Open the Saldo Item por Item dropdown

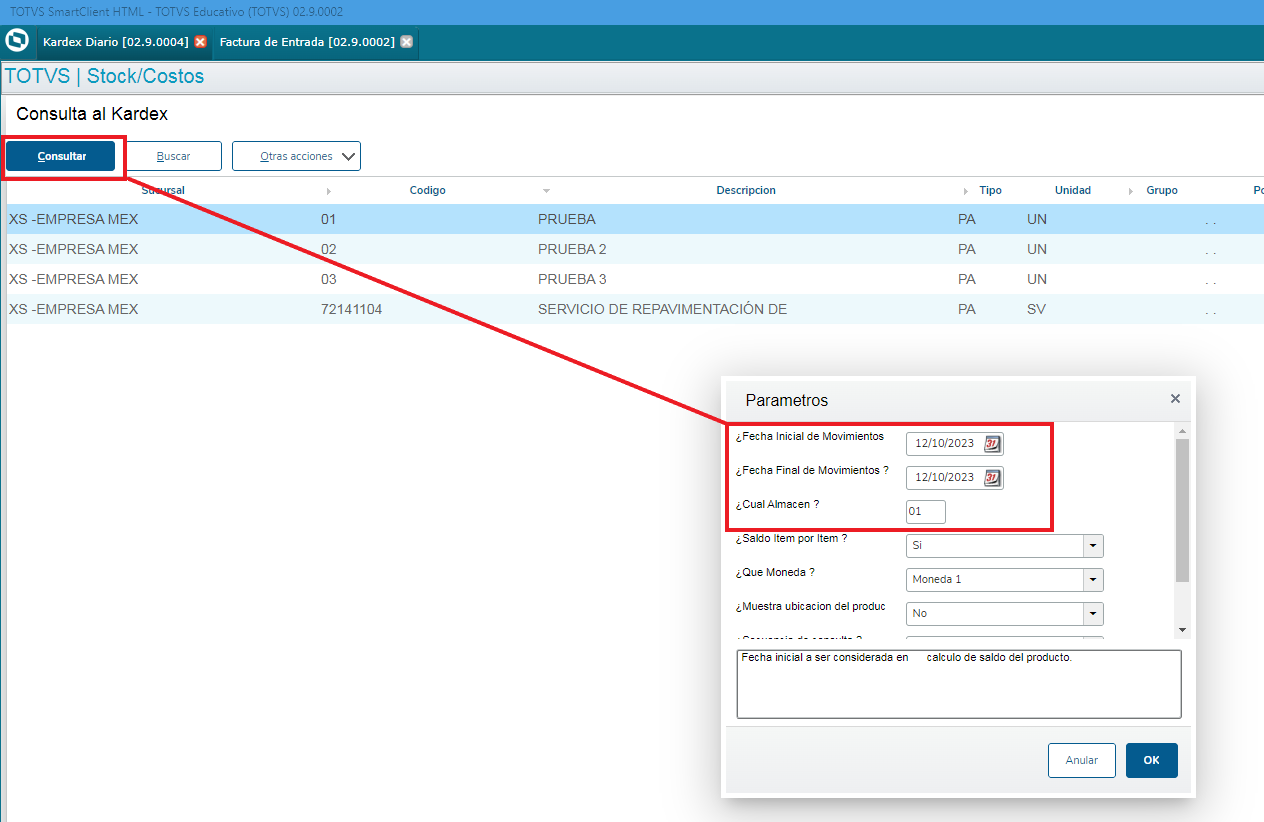[1092, 545]
